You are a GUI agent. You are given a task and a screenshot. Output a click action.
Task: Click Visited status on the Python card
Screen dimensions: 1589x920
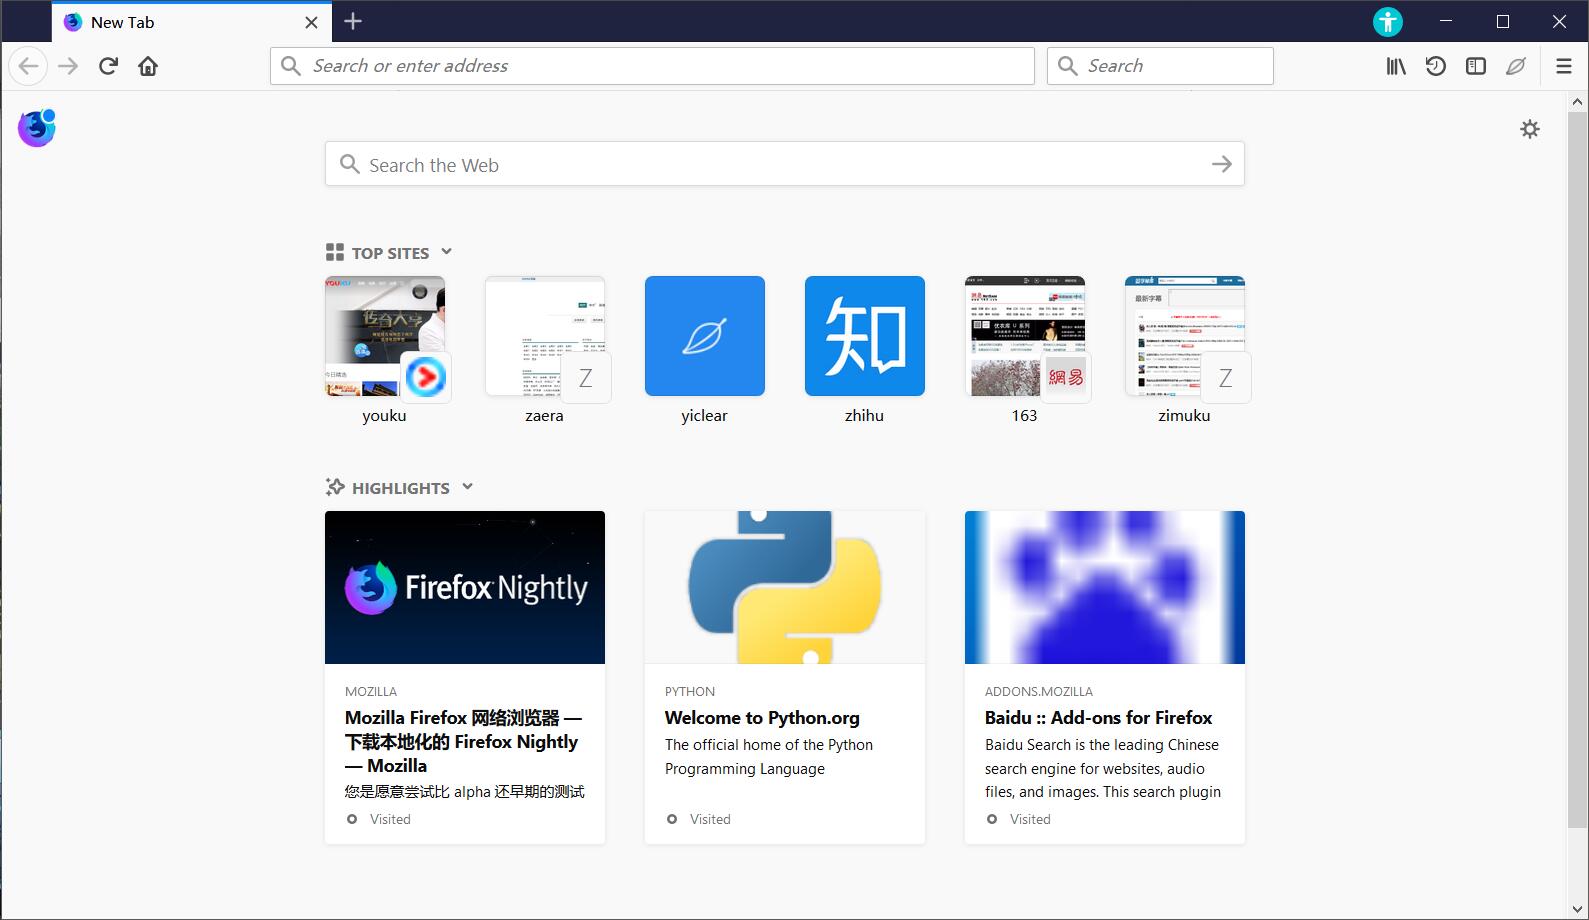(710, 819)
